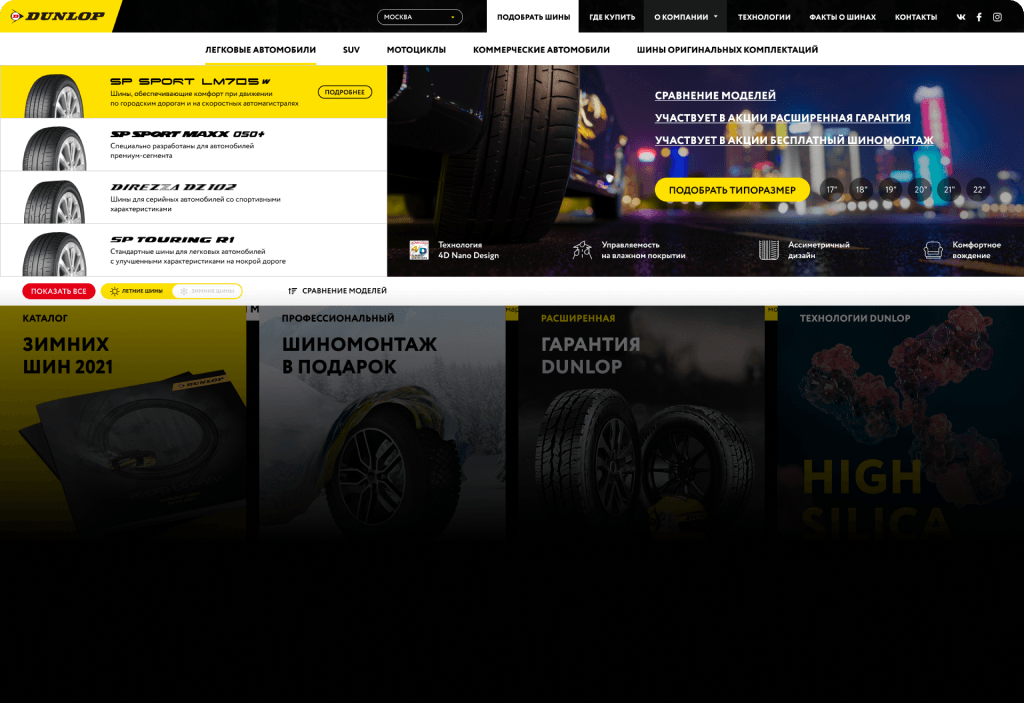Click the yellow Подобрать типоразмер button
Image resolution: width=1024 pixels, height=703 pixels.
click(732, 190)
